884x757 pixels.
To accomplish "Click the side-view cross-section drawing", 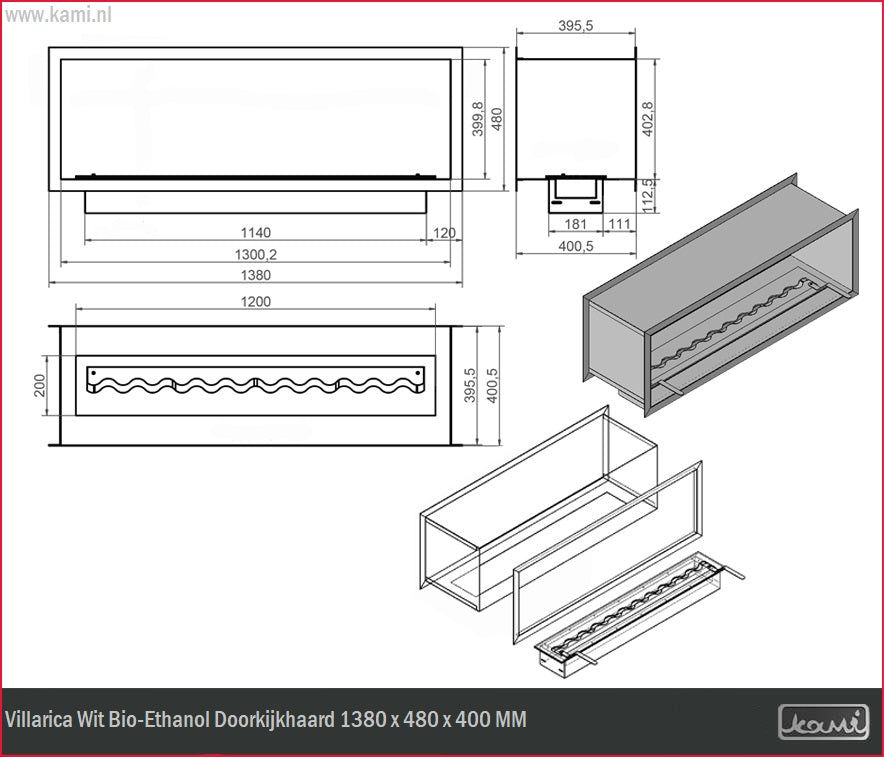I will tap(577, 118).
